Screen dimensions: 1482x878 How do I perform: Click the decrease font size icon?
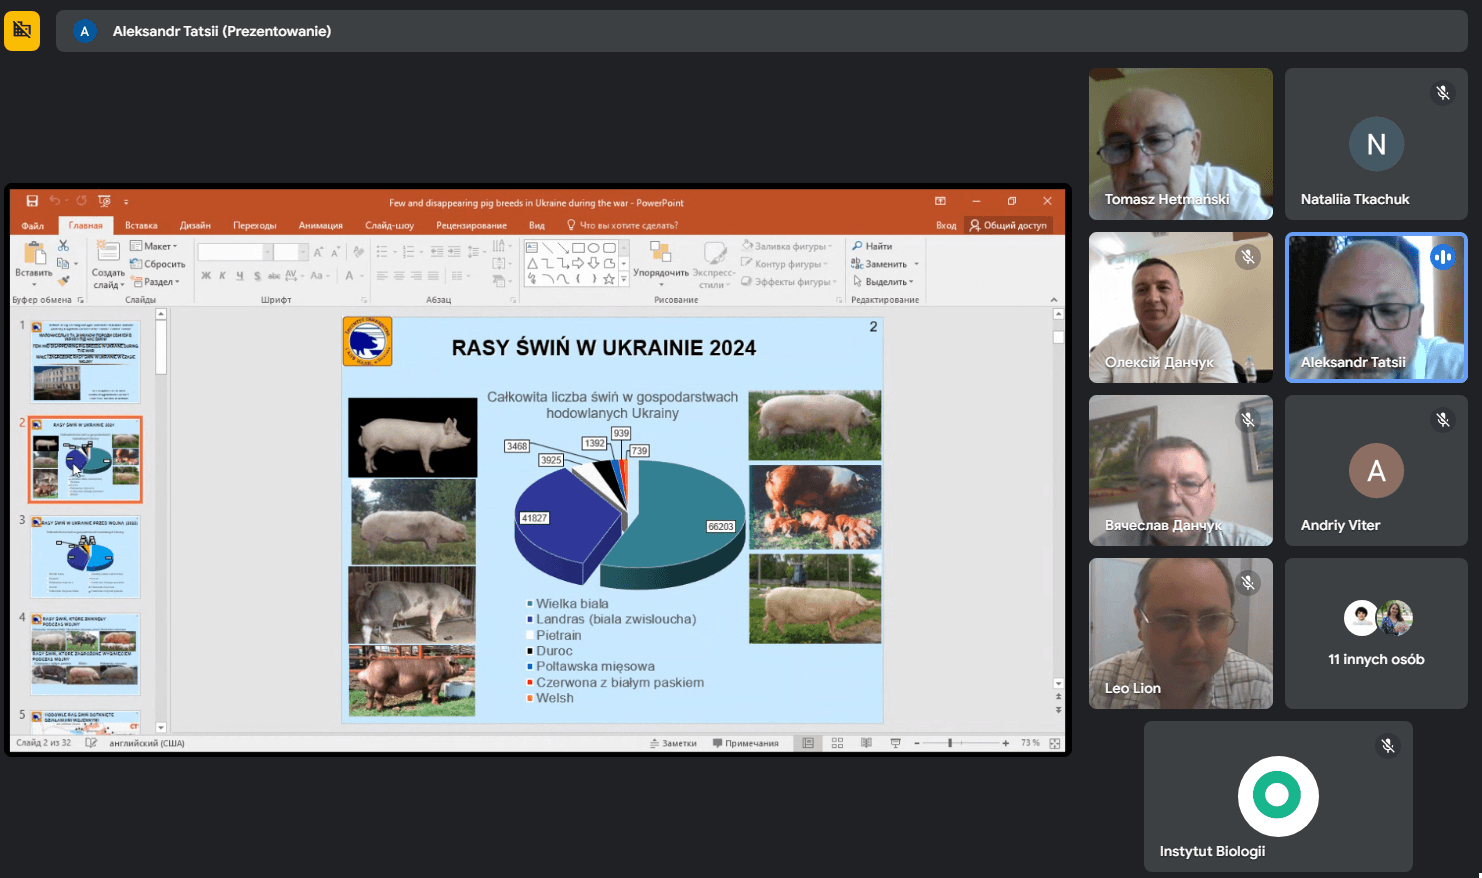[335, 252]
